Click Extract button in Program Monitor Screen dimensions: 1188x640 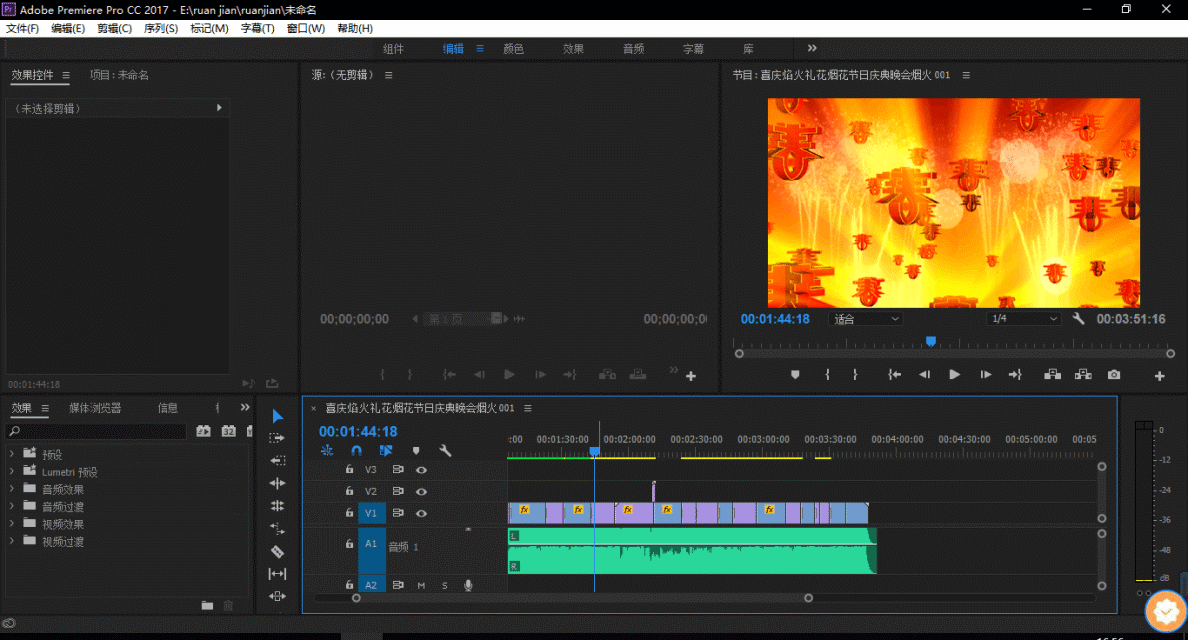[1083, 375]
